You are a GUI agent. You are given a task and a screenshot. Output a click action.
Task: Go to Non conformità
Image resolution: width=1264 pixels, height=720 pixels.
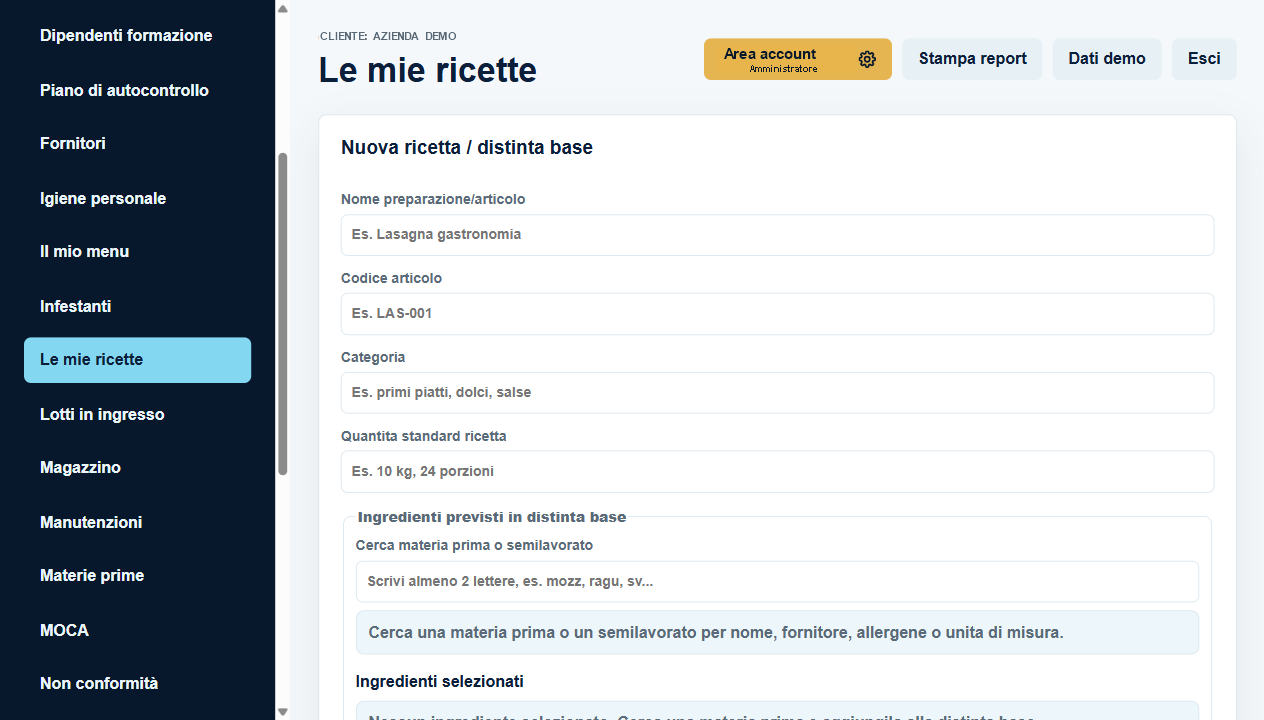pos(137,684)
